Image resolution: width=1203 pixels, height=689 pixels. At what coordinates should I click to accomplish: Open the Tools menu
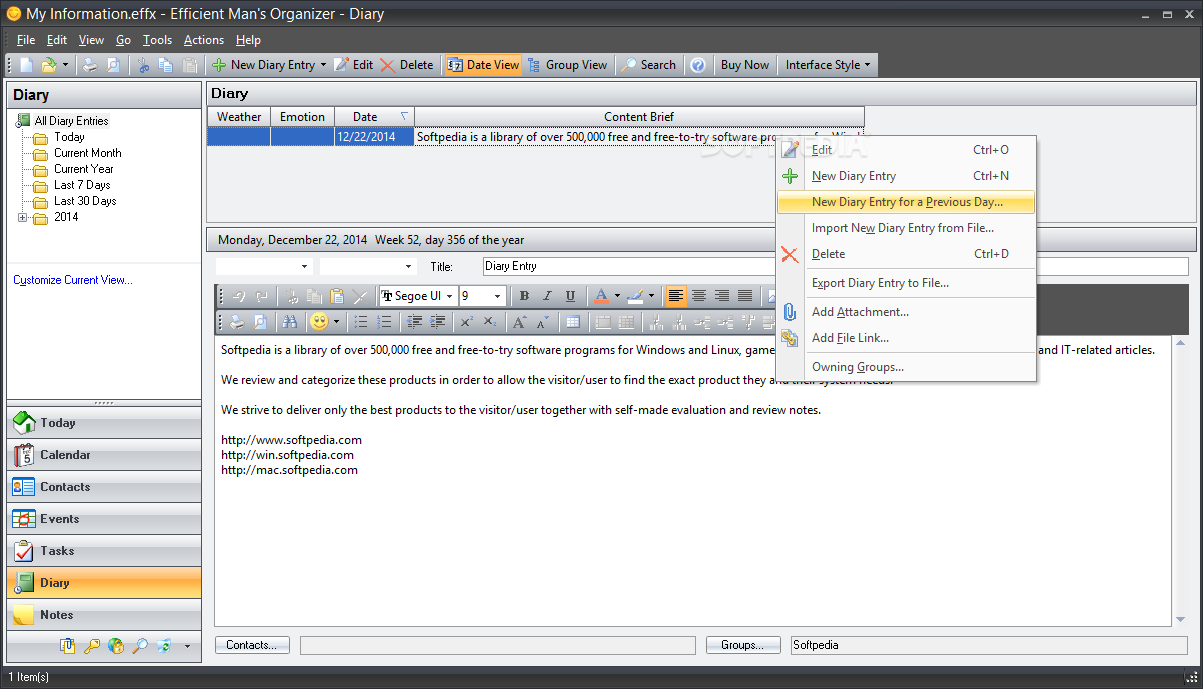point(157,40)
